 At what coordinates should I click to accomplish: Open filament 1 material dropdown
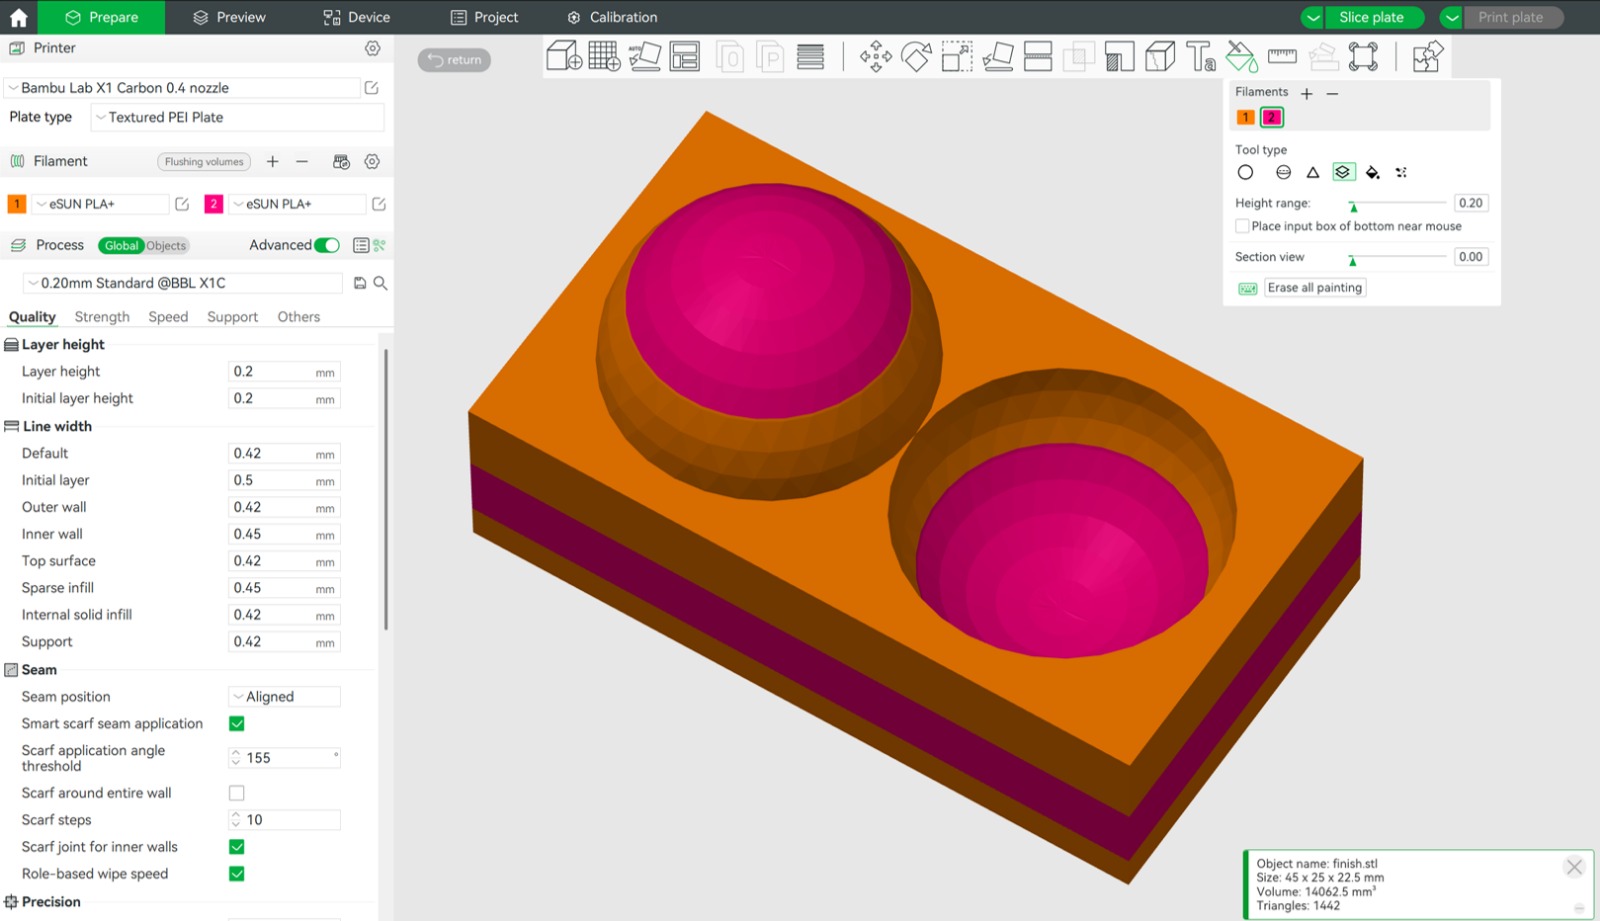(x=101, y=204)
